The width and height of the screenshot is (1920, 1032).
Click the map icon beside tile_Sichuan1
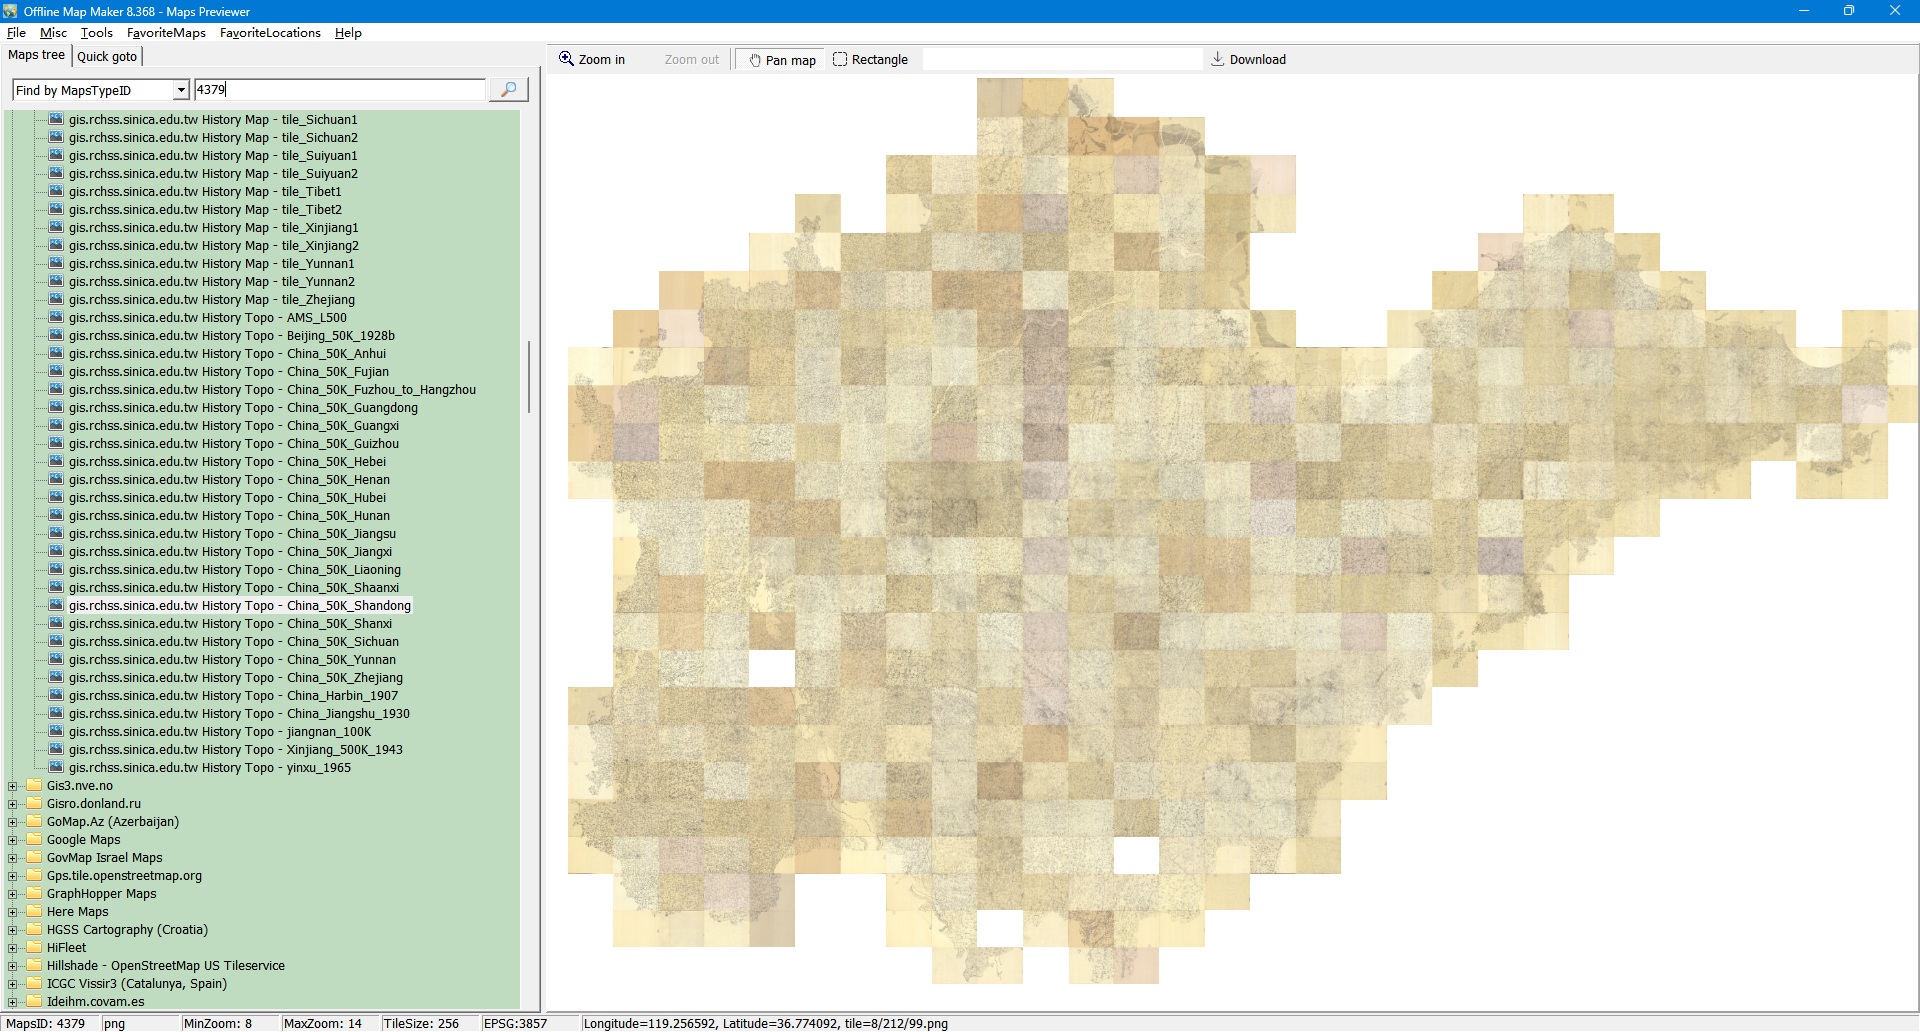coord(56,119)
